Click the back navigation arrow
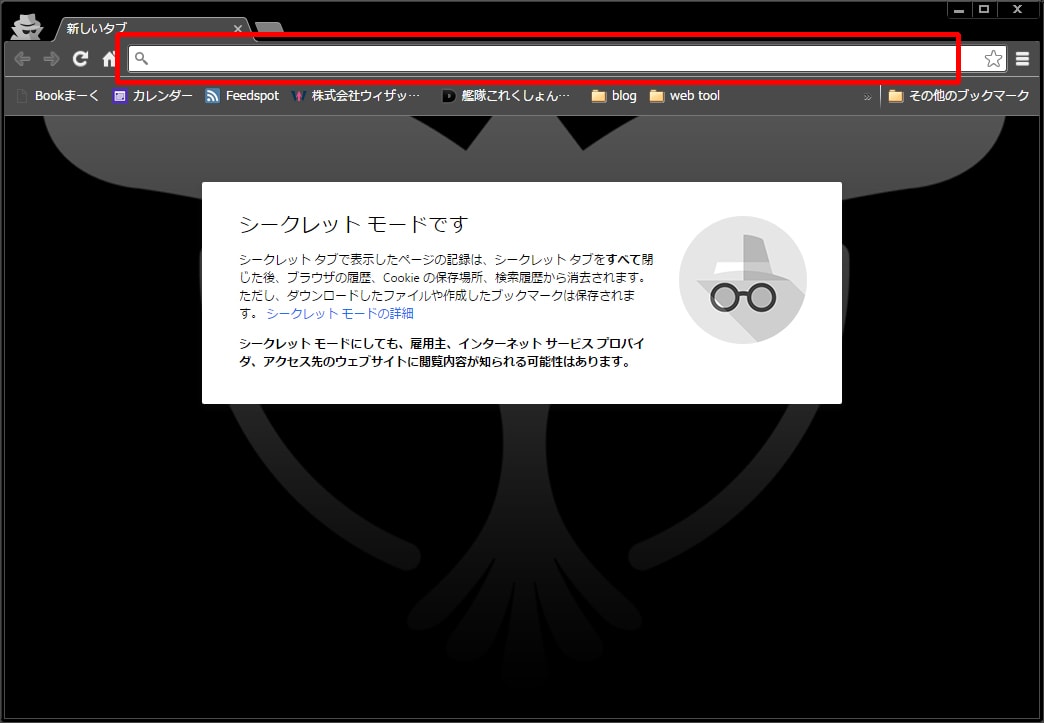The height and width of the screenshot is (723, 1044). pyautogui.click(x=21, y=58)
